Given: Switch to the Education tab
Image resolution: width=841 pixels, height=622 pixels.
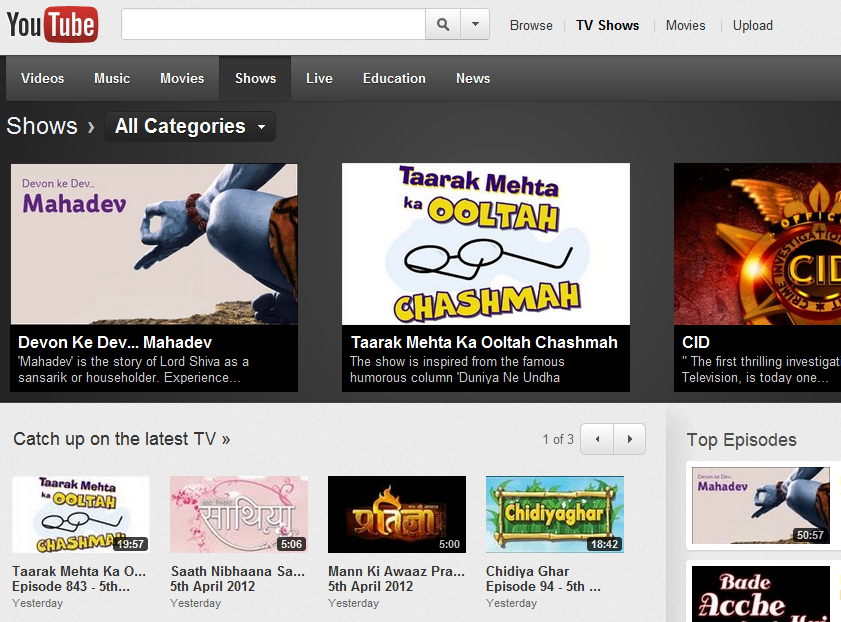Looking at the screenshot, I should (394, 78).
